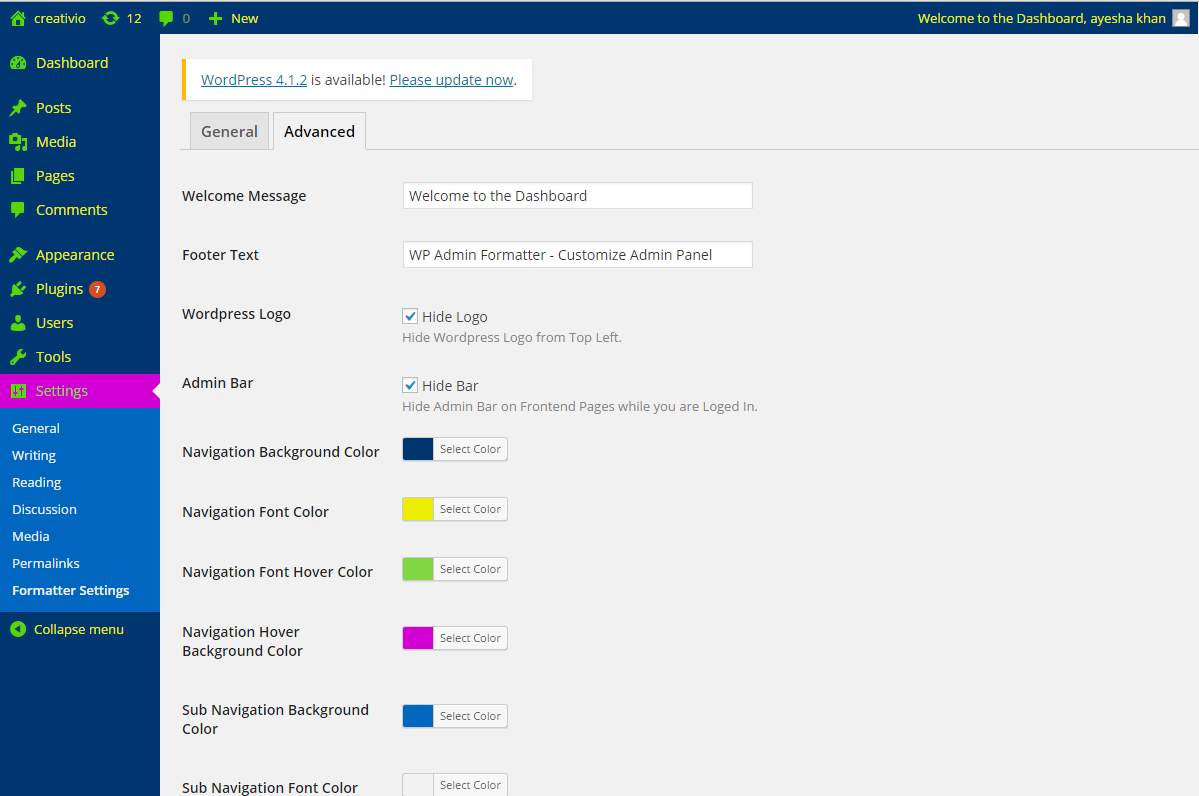Select Color for Sub Navigation Font Color
Screen dimensions: 1199x796
470,785
